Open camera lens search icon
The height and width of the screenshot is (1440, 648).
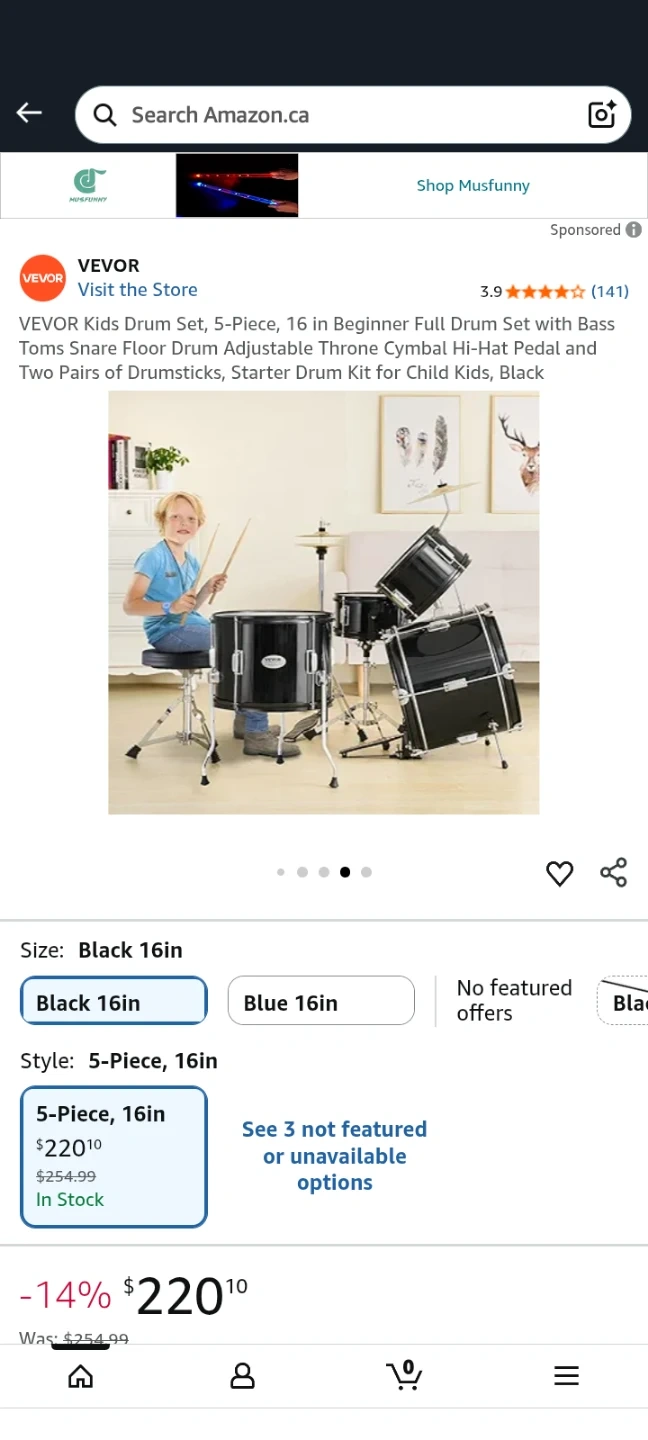coord(602,115)
